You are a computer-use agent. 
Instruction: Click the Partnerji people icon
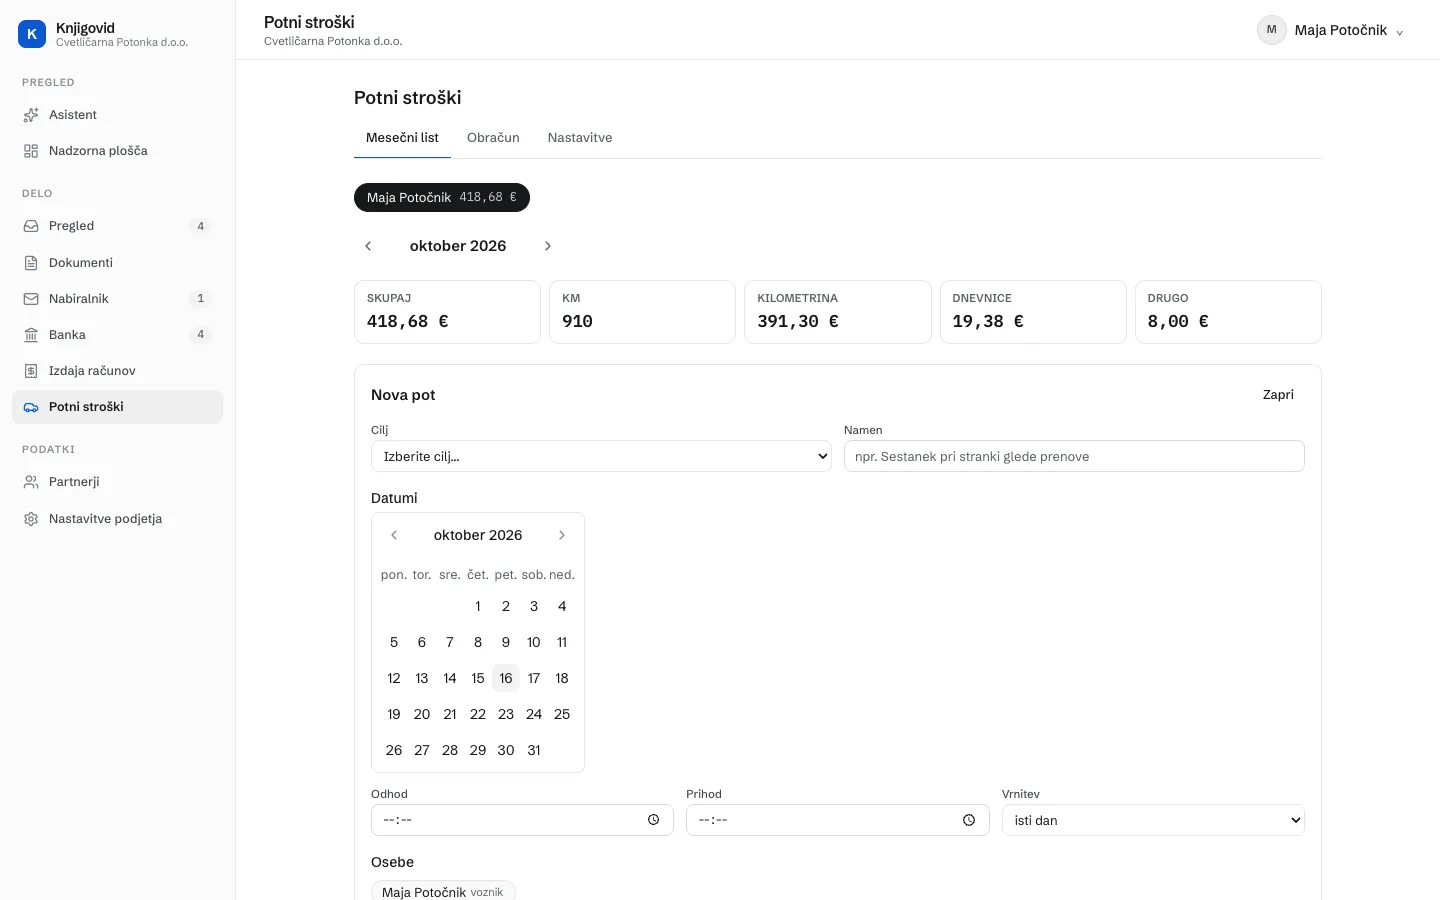[x=31, y=482]
